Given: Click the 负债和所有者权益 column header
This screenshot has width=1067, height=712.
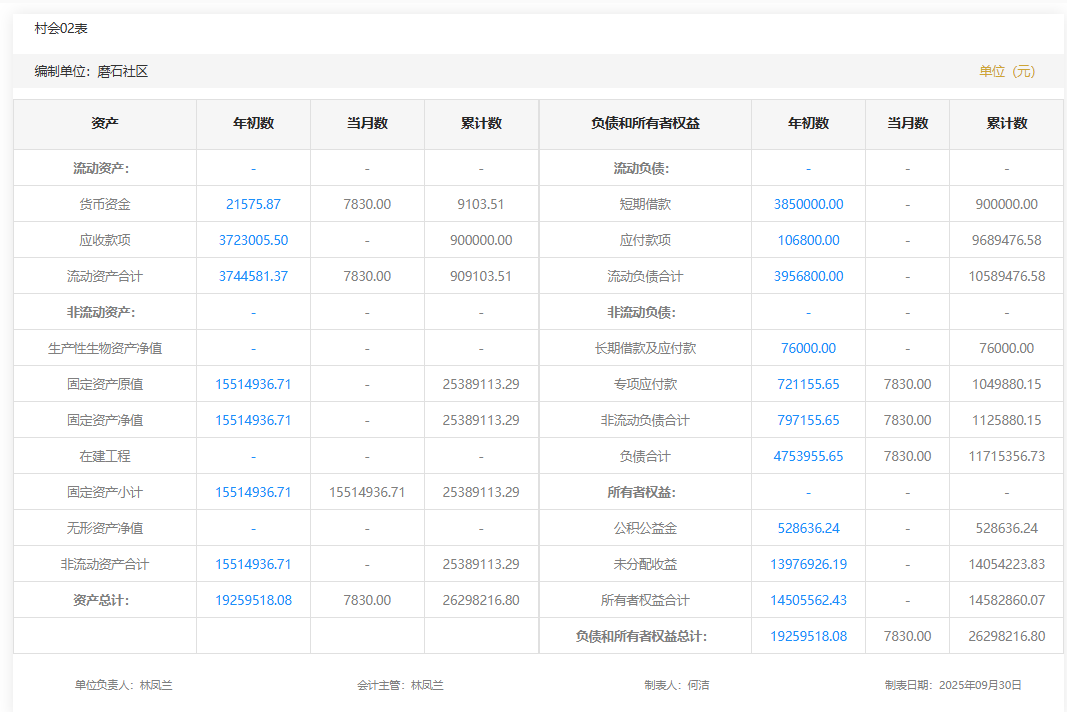Looking at the screenshot, I should 645,124.
